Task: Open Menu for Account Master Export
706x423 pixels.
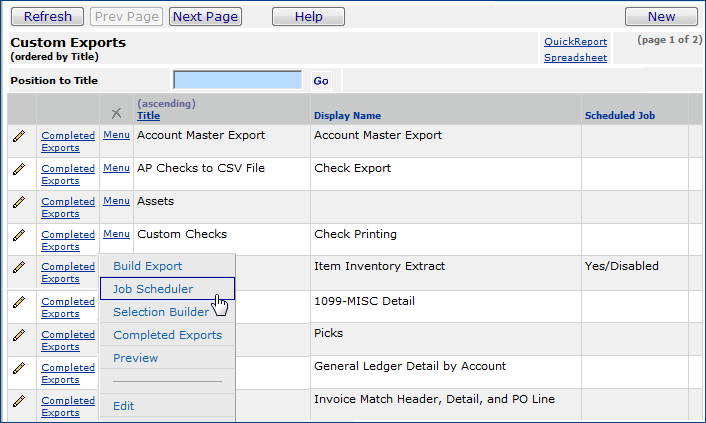Action: coord(116,135)
